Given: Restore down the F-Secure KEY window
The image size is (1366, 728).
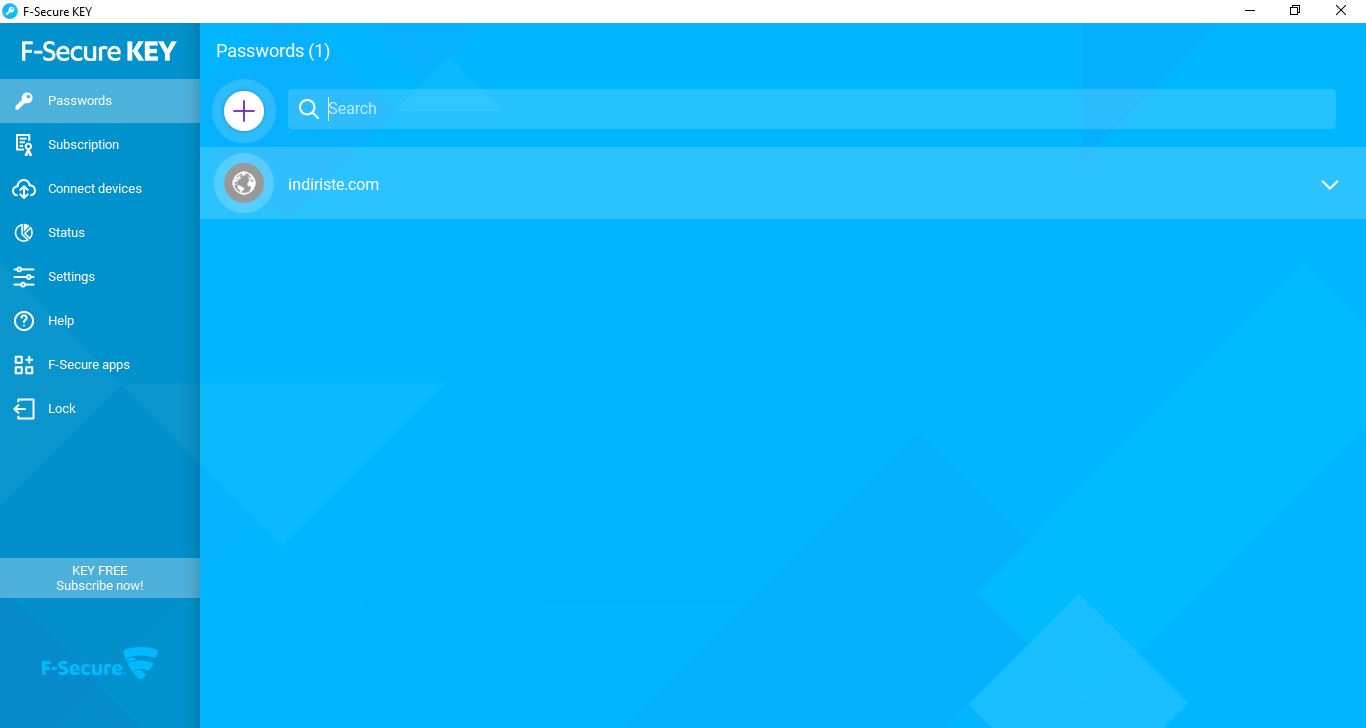Looking at the screenshot, I should [x=1295, y=11].
